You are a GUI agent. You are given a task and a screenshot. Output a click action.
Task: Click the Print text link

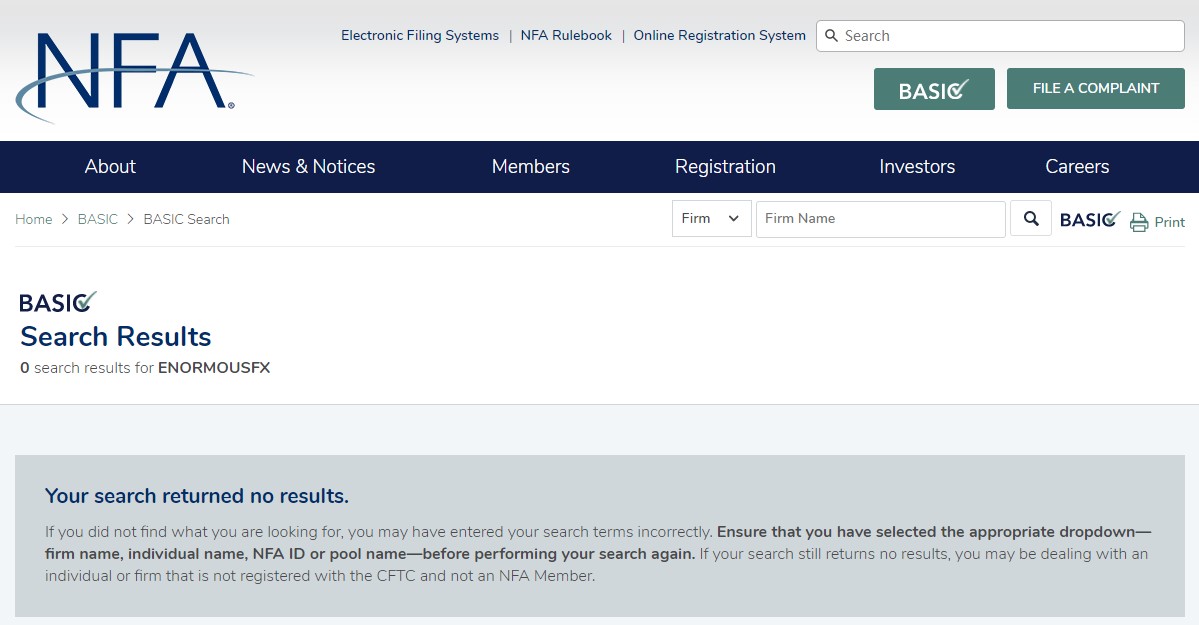tap(1169, 223)
